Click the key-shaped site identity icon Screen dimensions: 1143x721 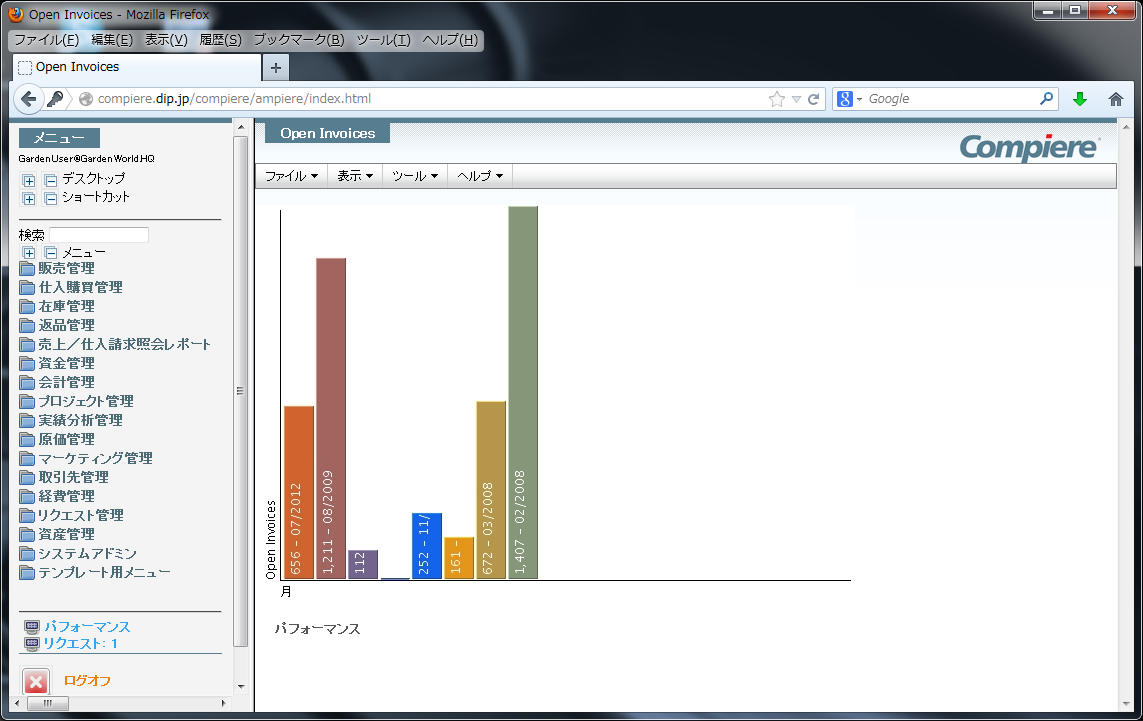(55, 99)
